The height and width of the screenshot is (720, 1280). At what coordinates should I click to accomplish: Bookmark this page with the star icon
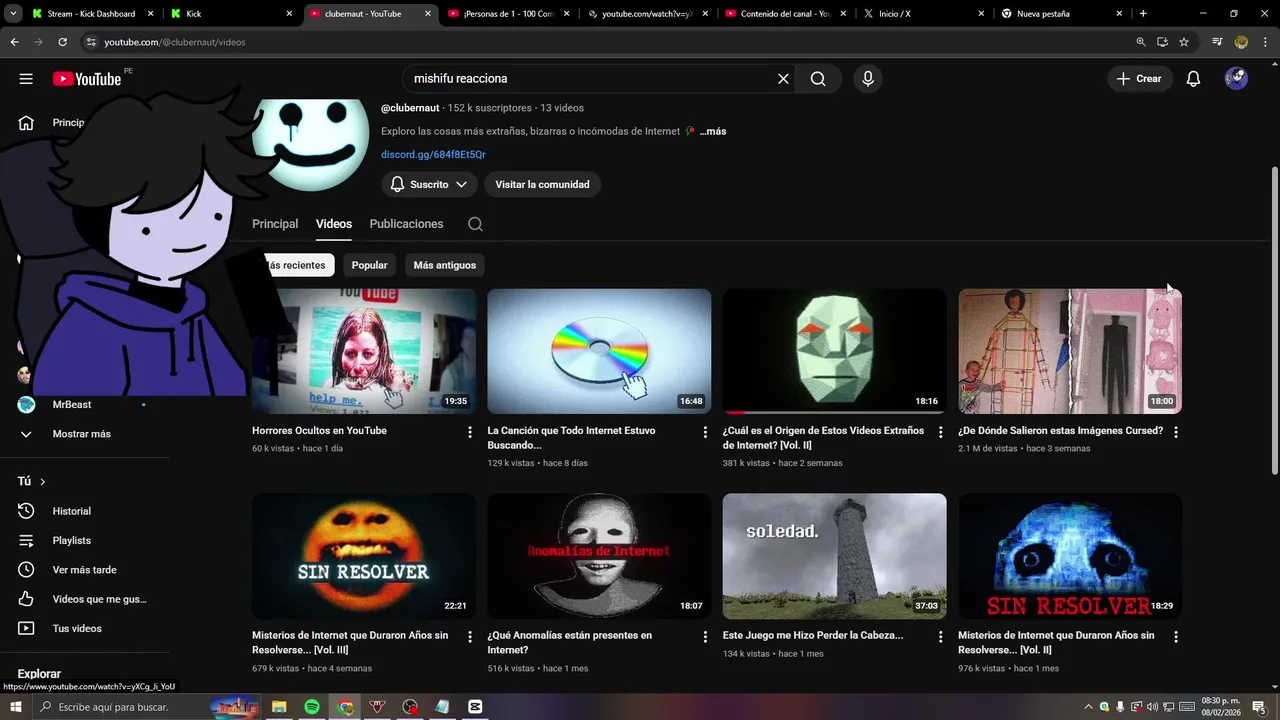tap(1184, 42)
